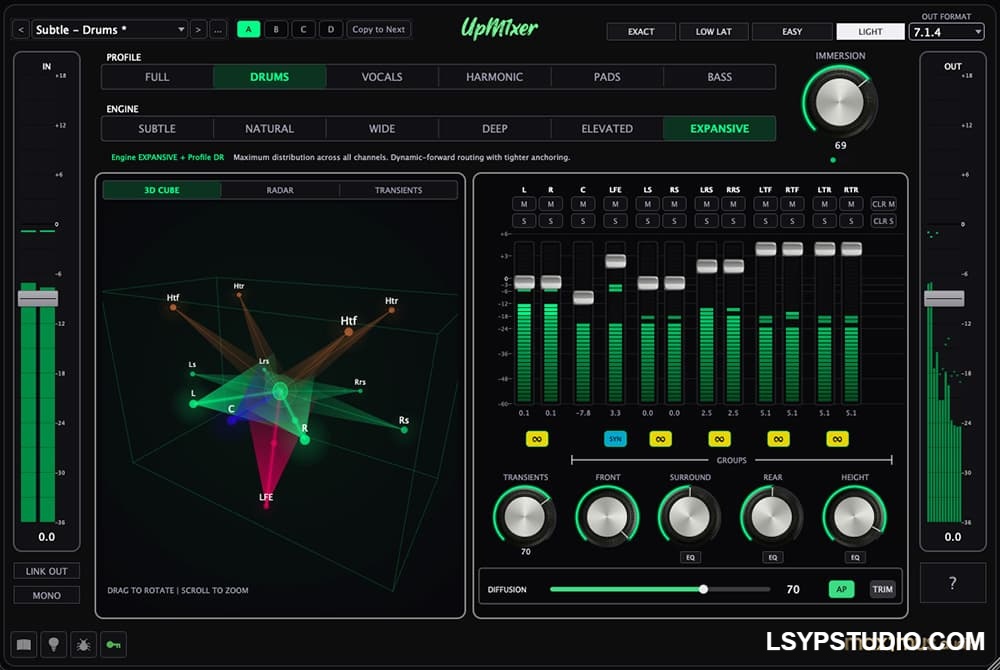Switch to the RADAR view tab
1000x670 pixels.
coord(280,190)
